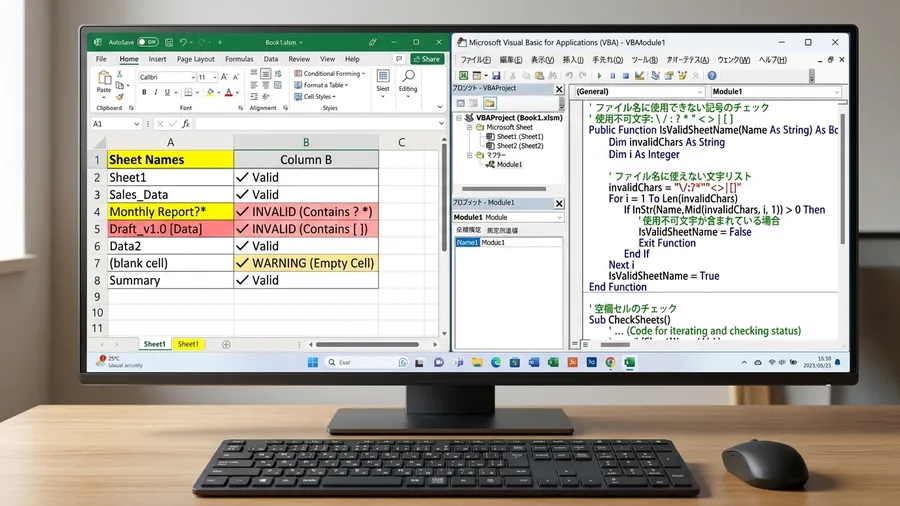Open the Cell Styles dropdown
This screenshot has width=900, height=506.
tap(315, 96)
